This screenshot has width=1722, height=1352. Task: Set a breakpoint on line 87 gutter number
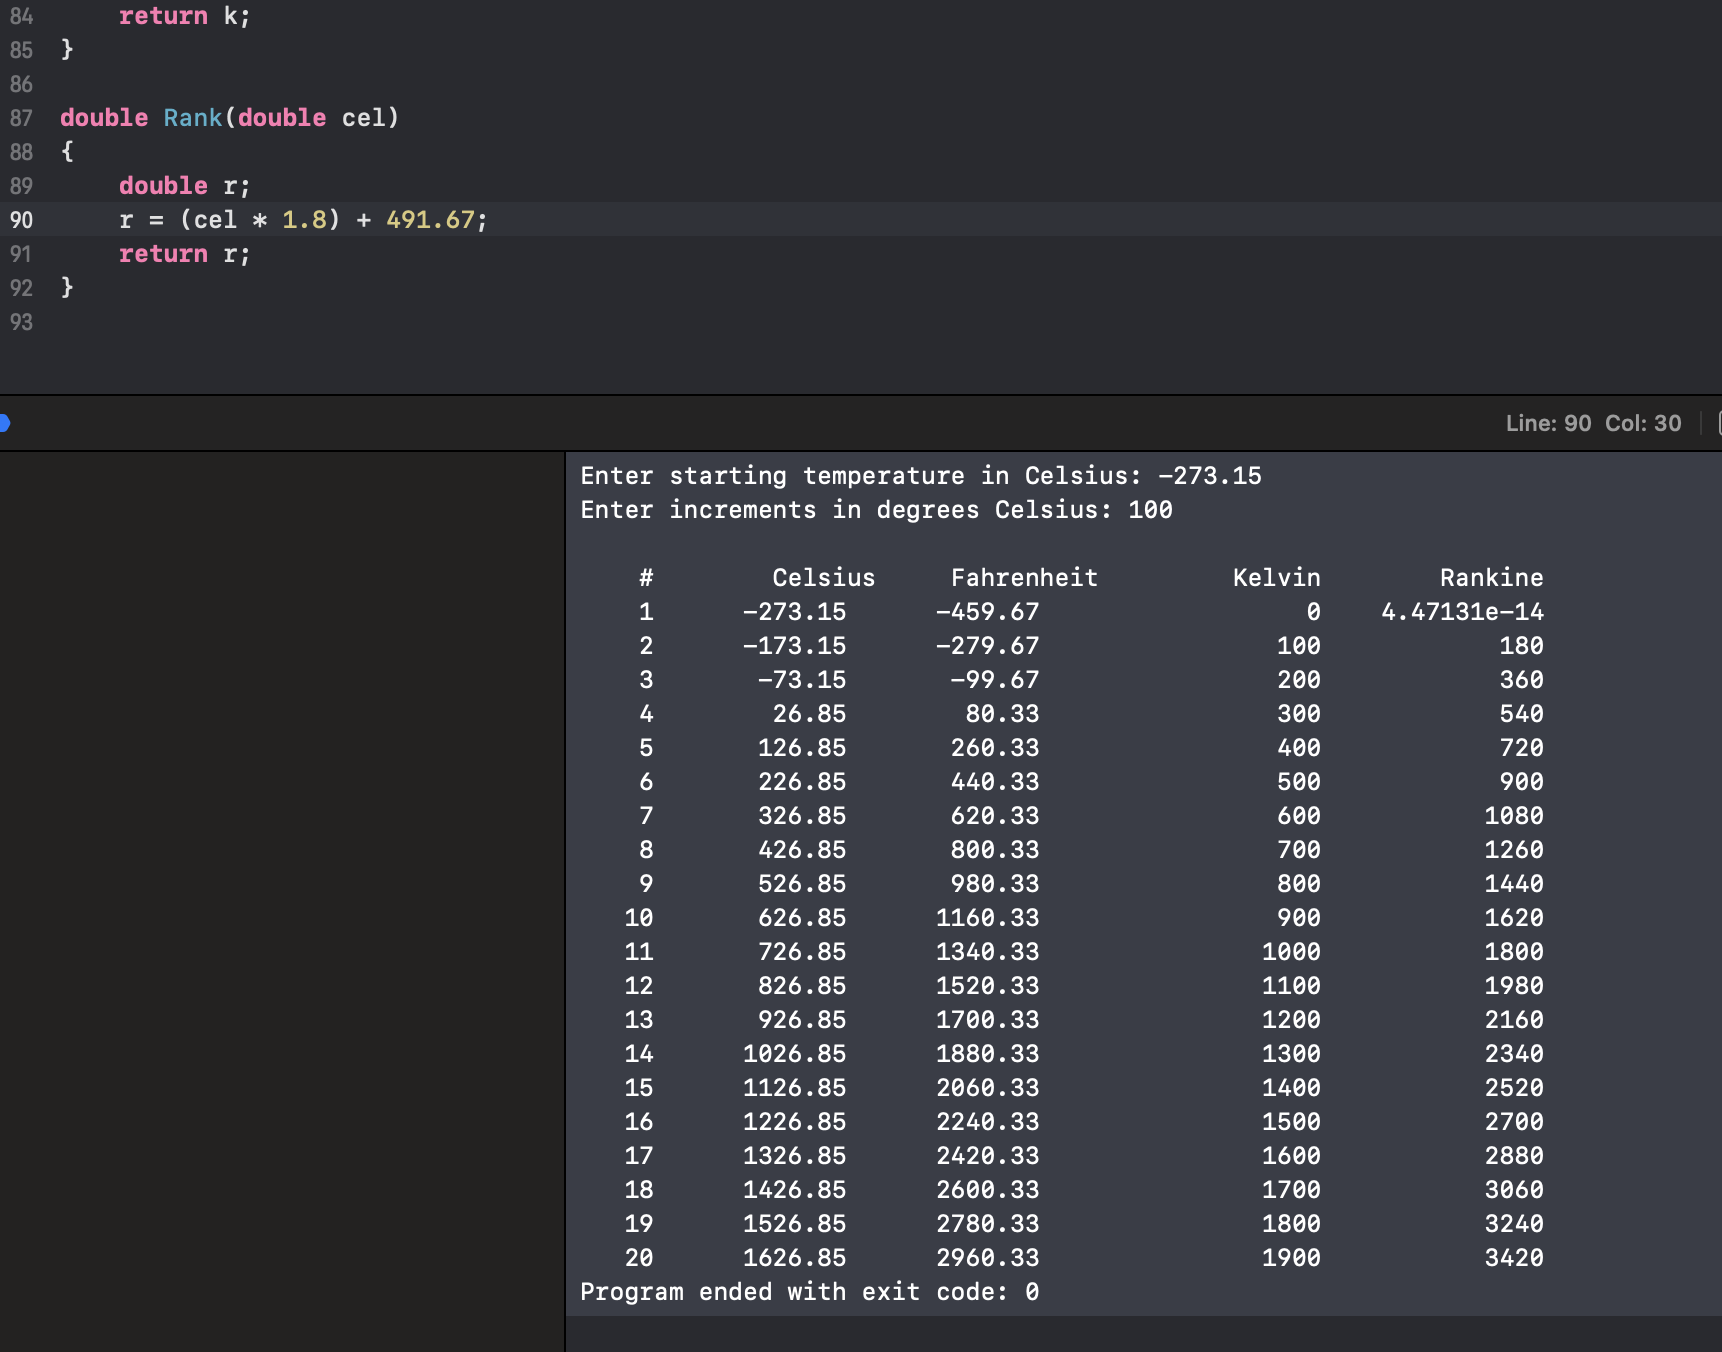[21, 118]
